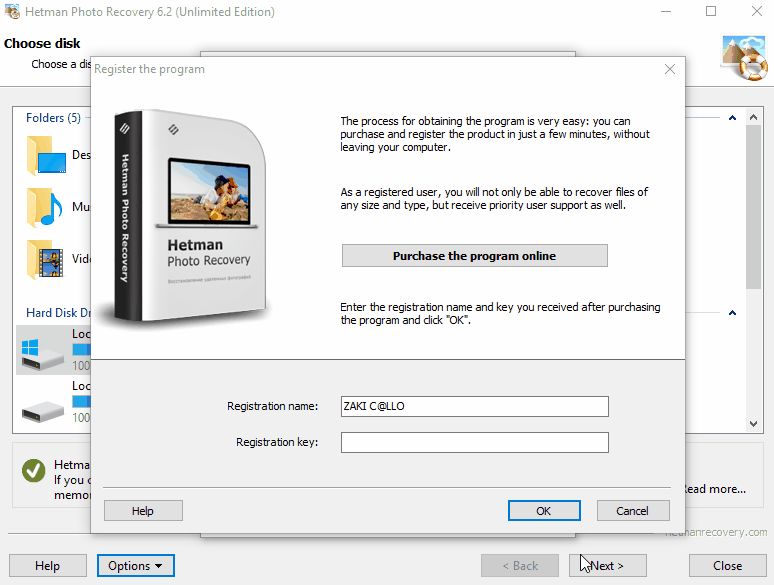The image size is (774, 585).
Task: Click the Next button in wizard
Action: click(607, 565)
